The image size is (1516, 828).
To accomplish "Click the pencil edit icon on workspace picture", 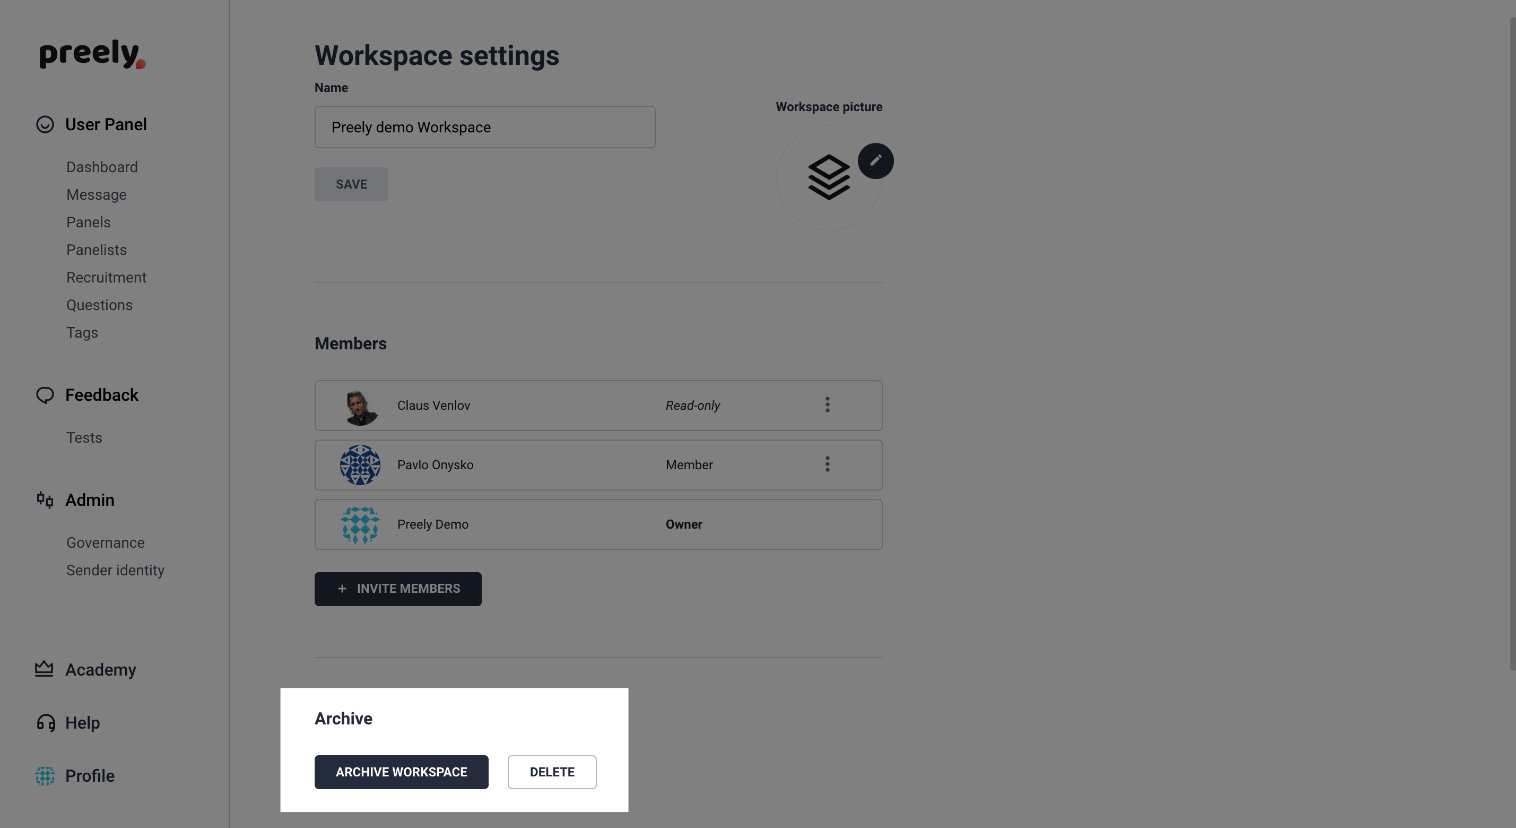I will pyautogui.click(x=875, y=161).
